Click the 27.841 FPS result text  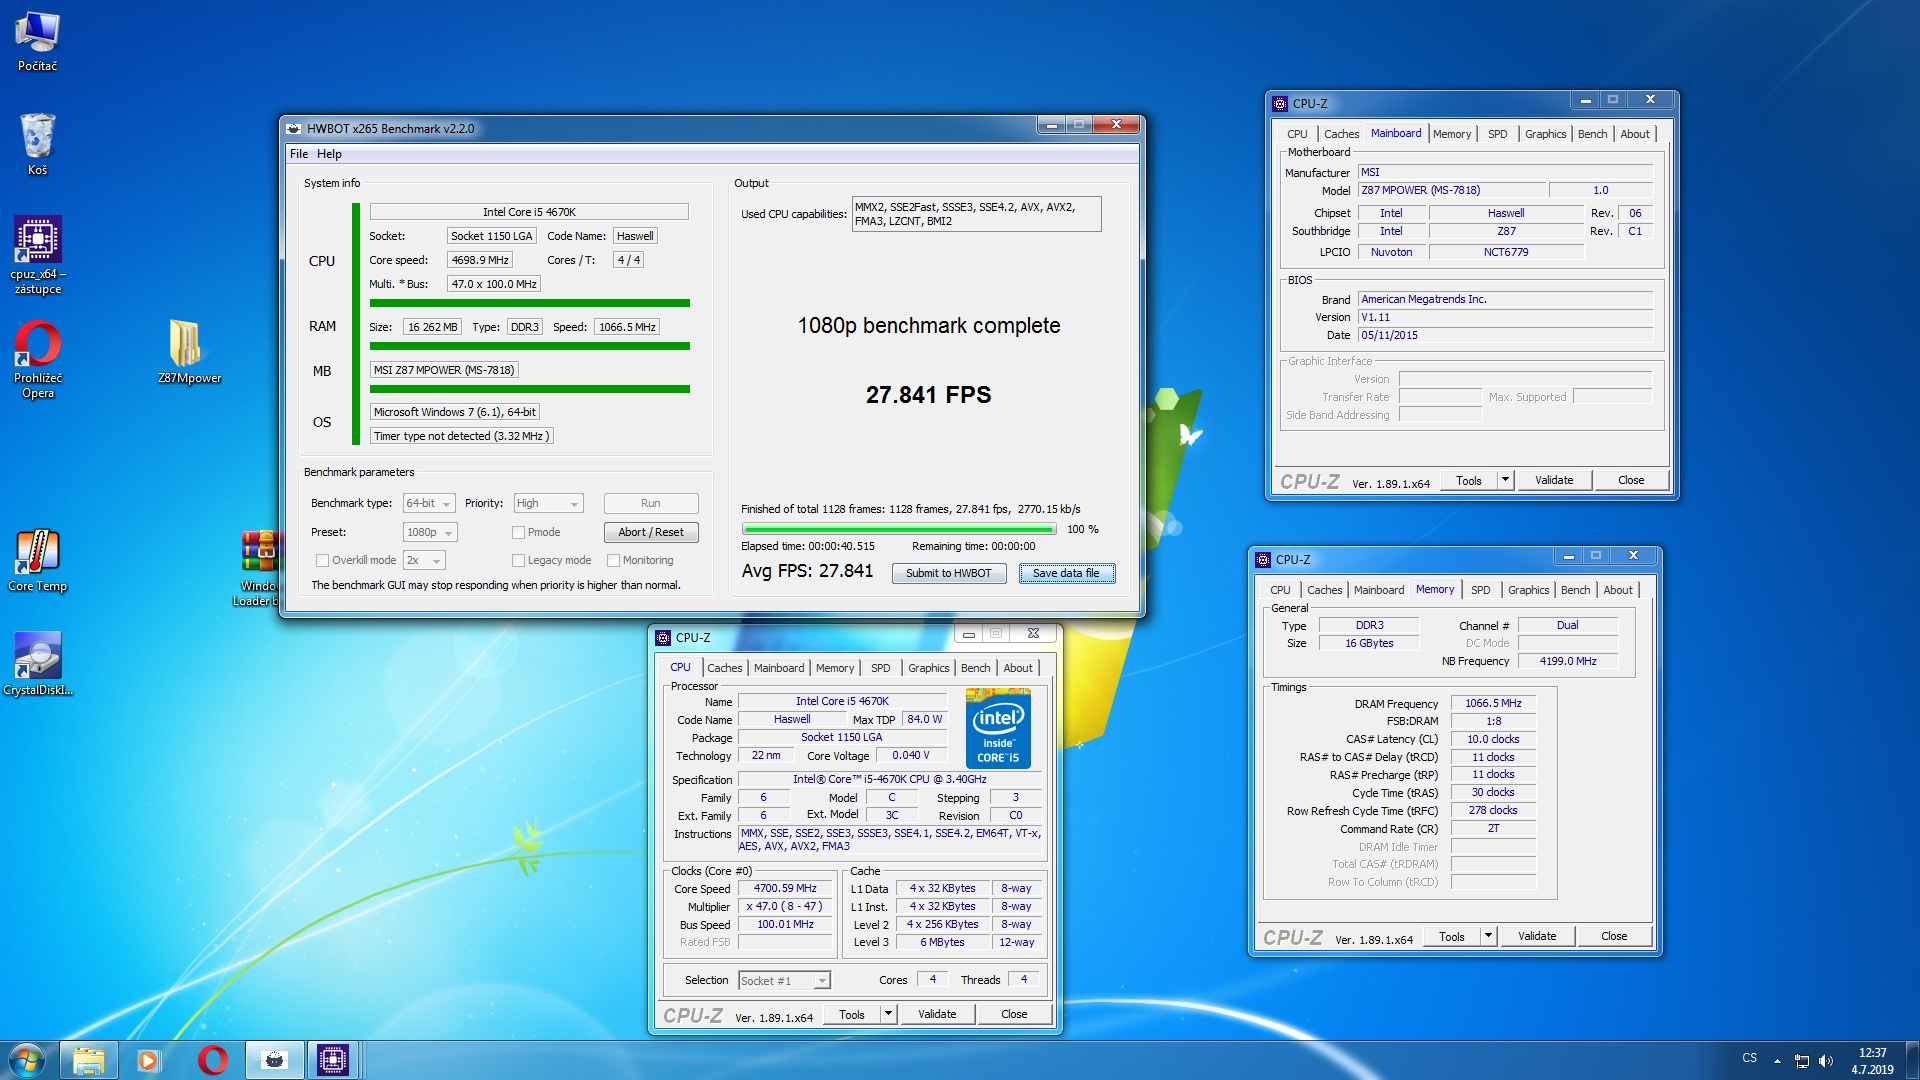click(x=928, y=395)
